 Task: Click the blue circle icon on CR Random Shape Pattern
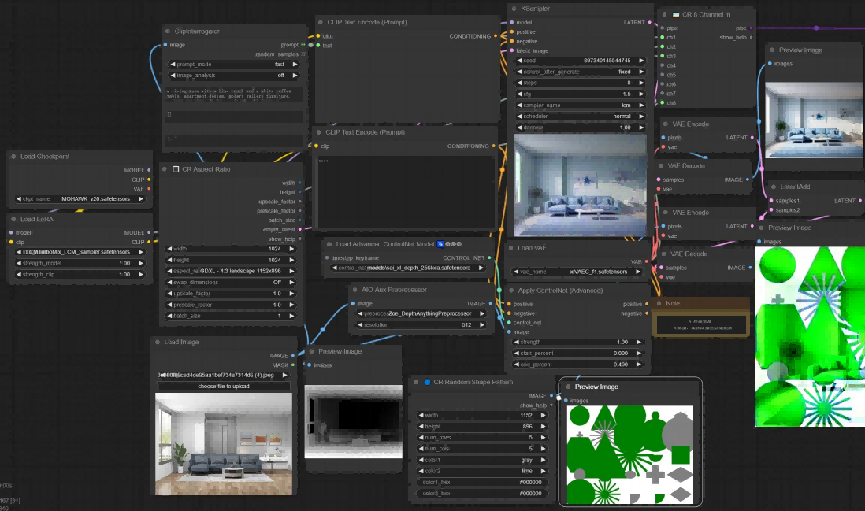pyautogui.click(x=427, y=382)
